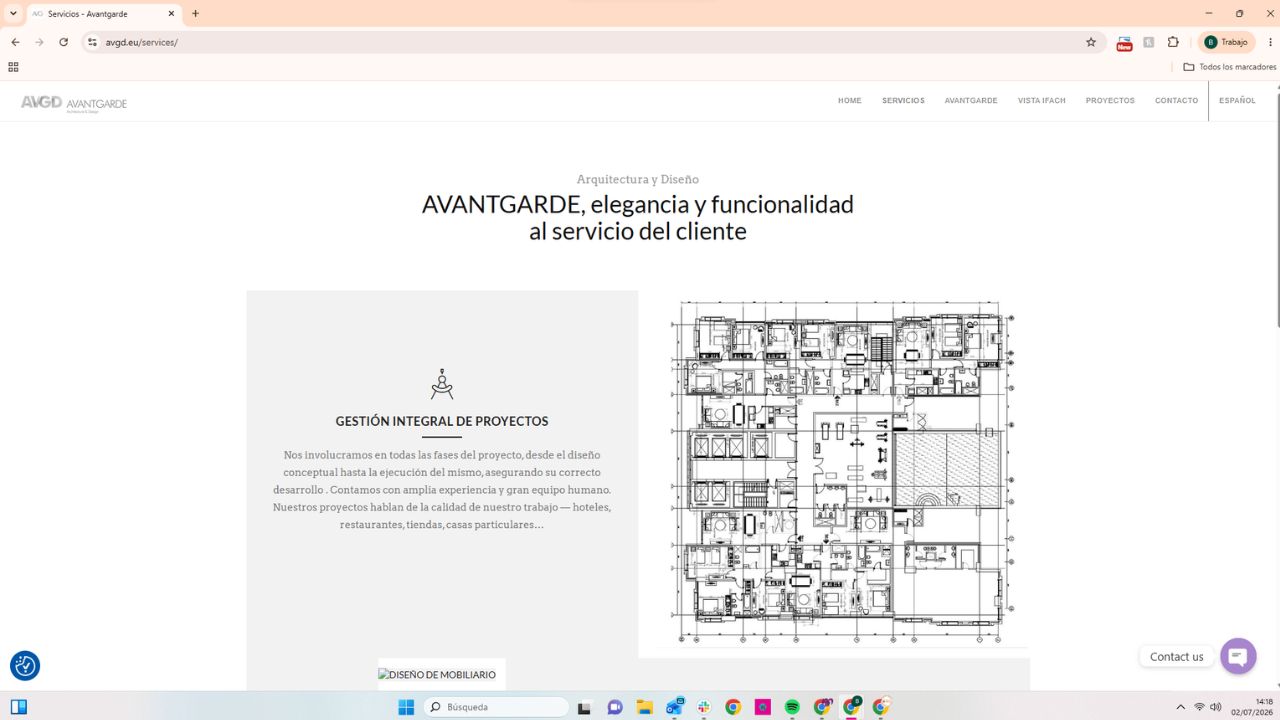Open the volume tray icon
The width and height of the screenshot is (1280, 720).
(x=1216, y=707)
